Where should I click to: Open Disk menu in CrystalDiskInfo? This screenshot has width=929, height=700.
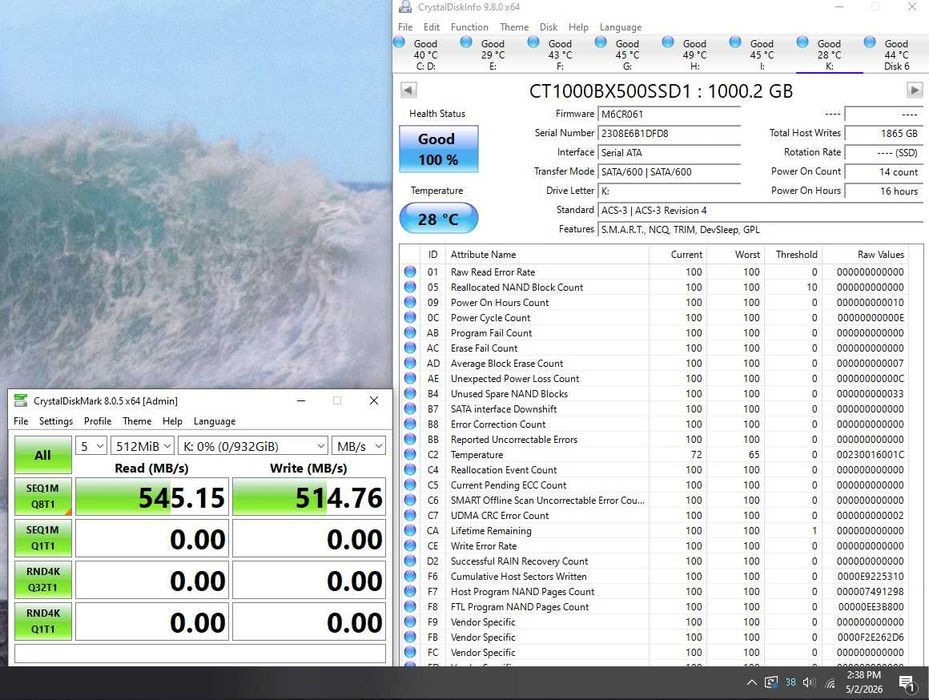[x=548, y=27]
